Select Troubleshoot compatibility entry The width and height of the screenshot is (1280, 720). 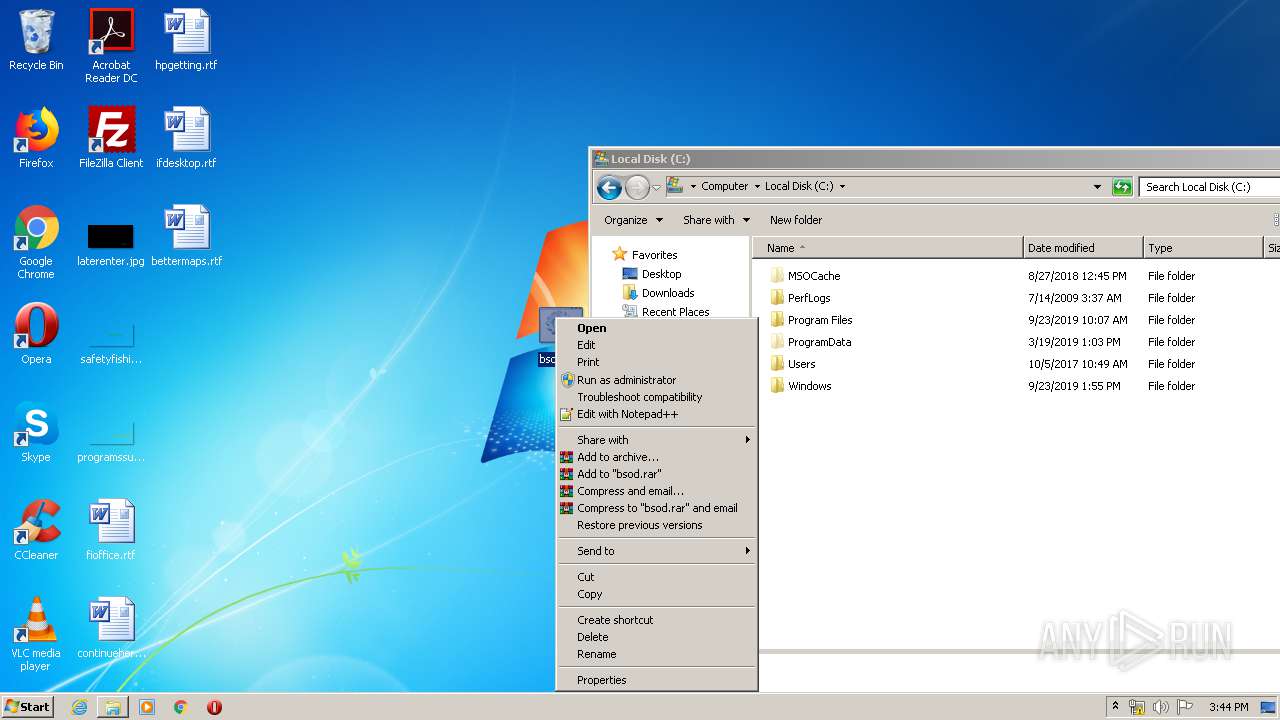click(x=656, y=397)
